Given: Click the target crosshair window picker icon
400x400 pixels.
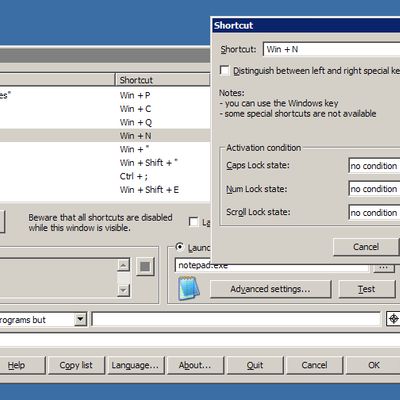Looking at the screenshot, I should [x=393, y=319].
